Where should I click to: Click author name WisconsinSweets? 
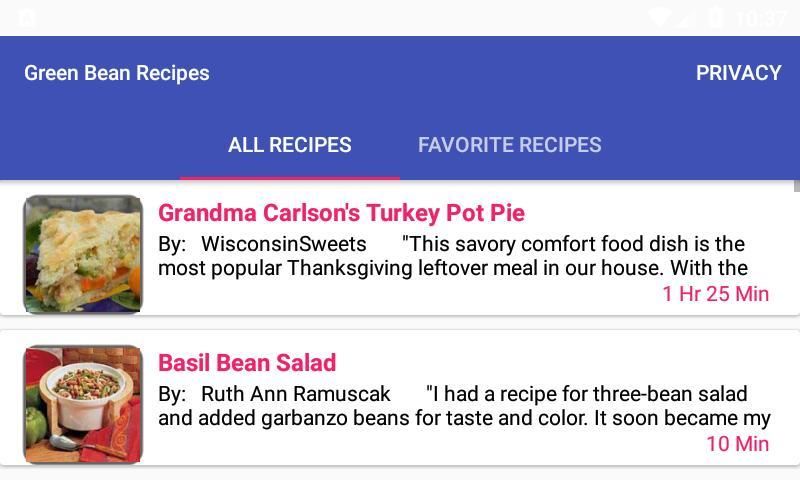pyautogui.click(x=284, y=244)
